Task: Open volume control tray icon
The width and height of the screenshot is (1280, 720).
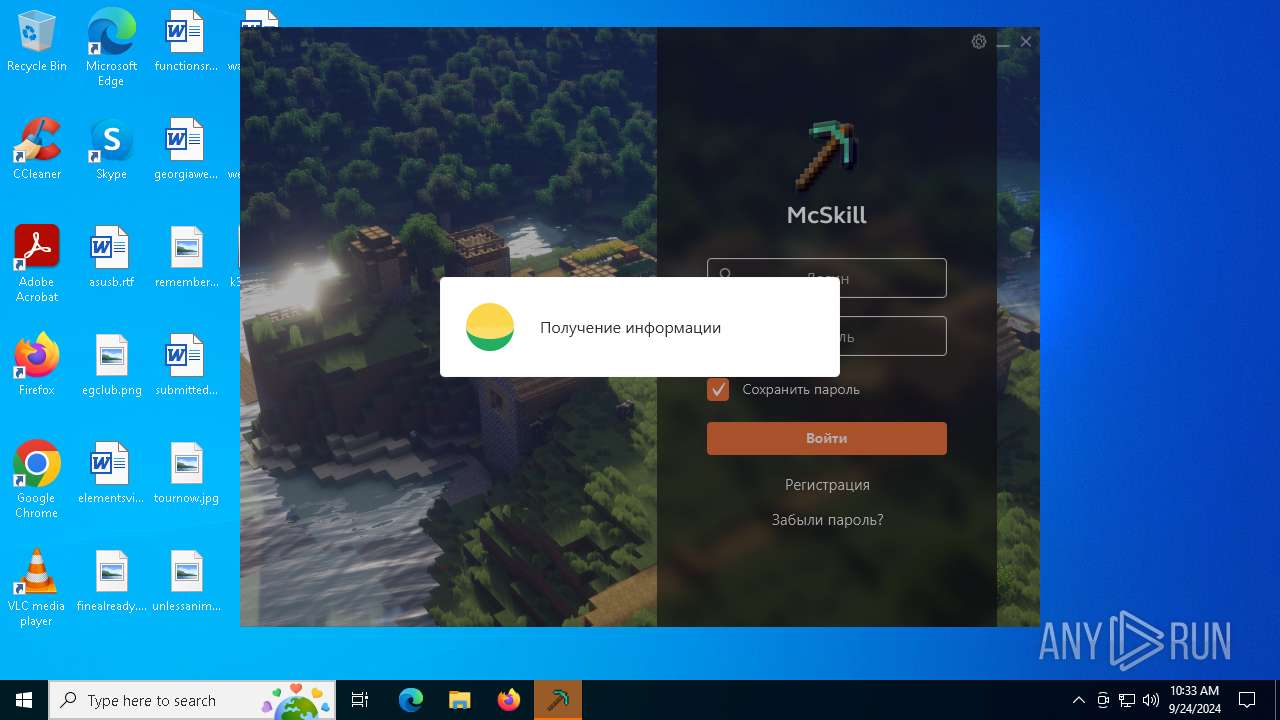Action: (1150, 700)
